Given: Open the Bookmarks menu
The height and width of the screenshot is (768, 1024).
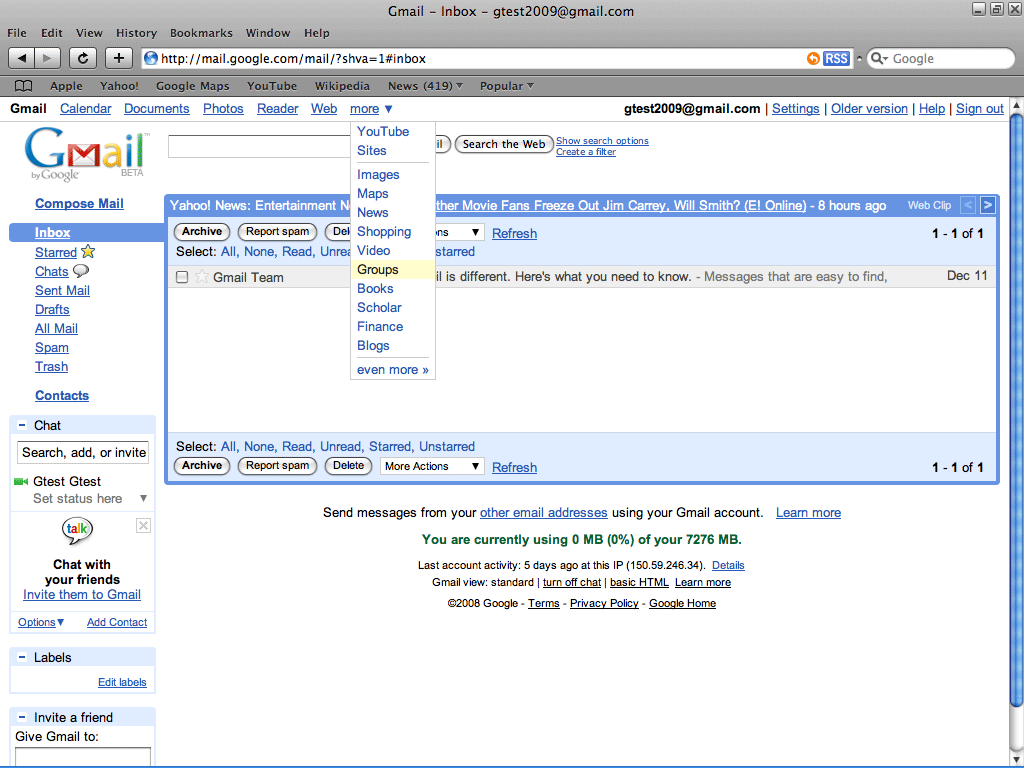Looking at the screenshot, I should click(x=201, y=33).
